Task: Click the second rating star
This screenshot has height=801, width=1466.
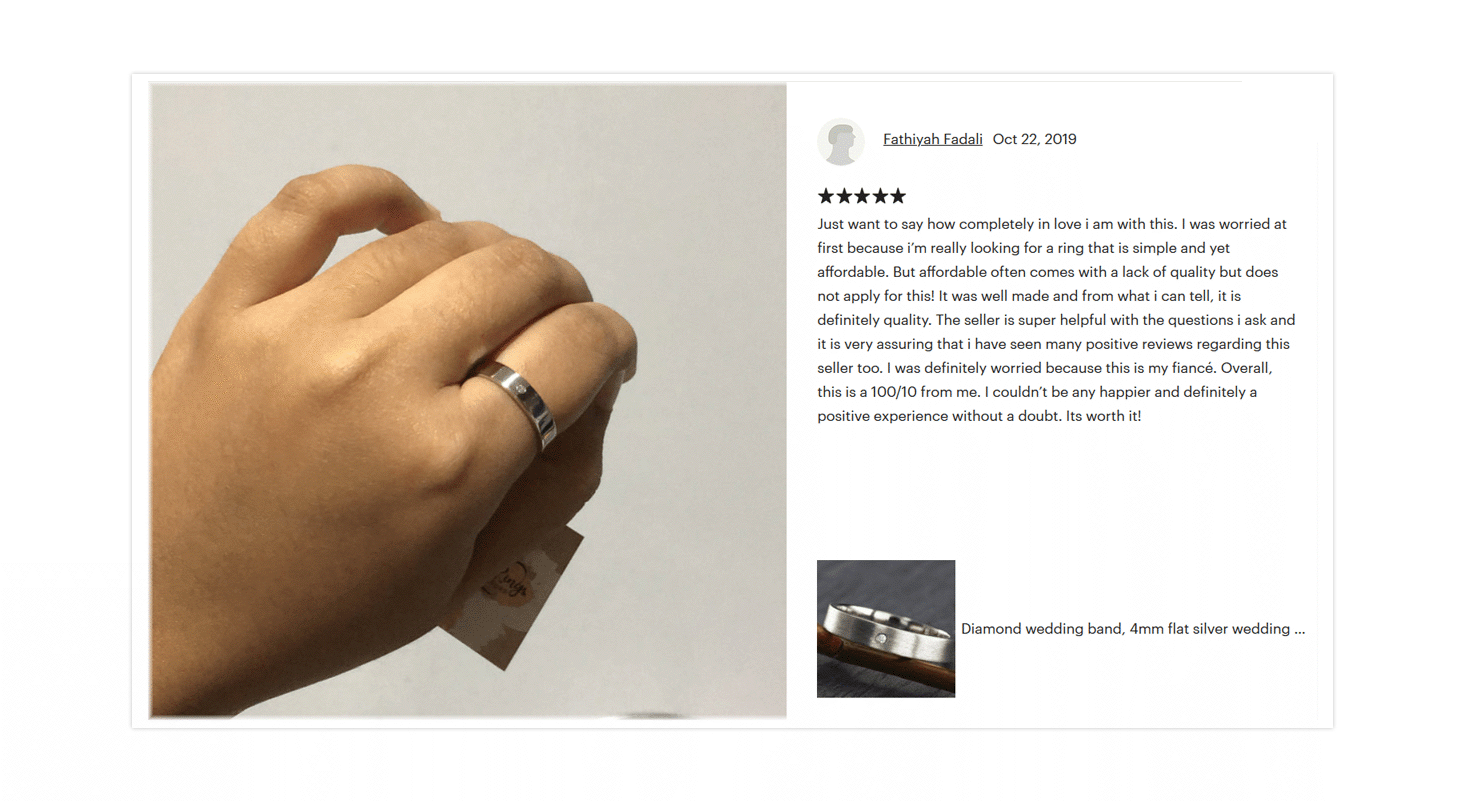Action: point(844,196)
